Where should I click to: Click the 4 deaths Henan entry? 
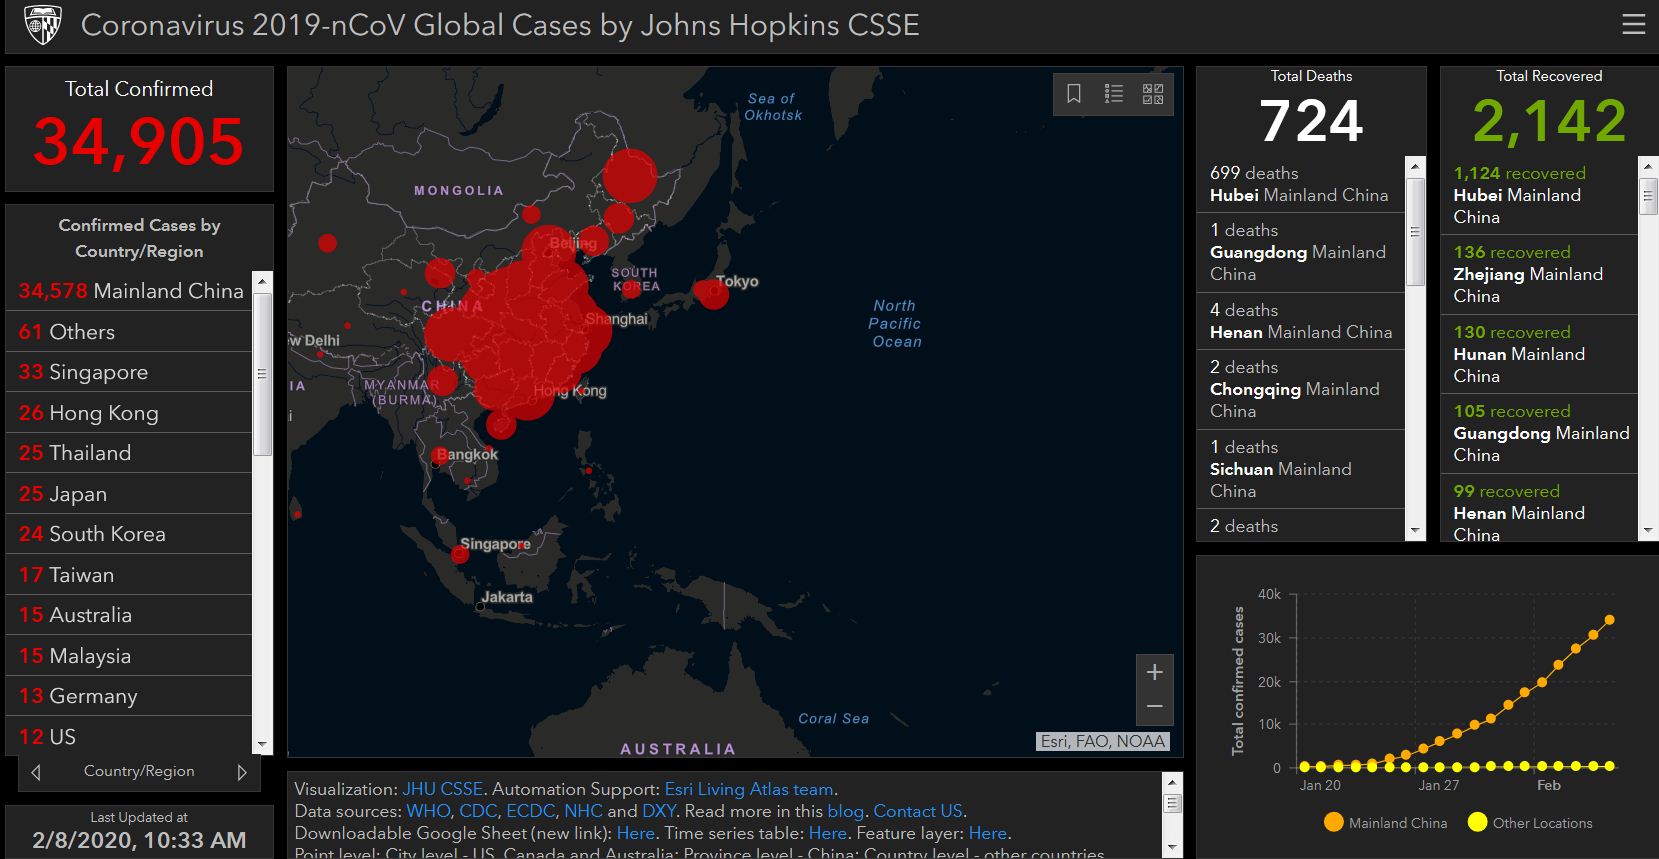(1301, 321)
